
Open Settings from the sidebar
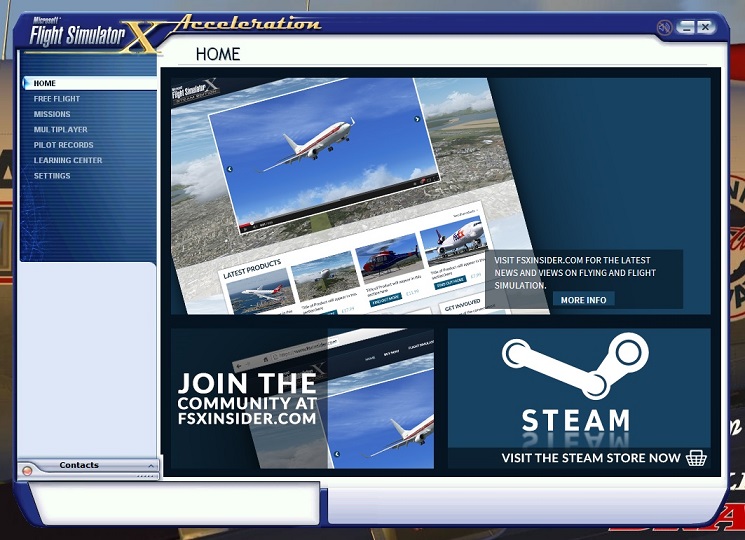[x=52, y=176]
